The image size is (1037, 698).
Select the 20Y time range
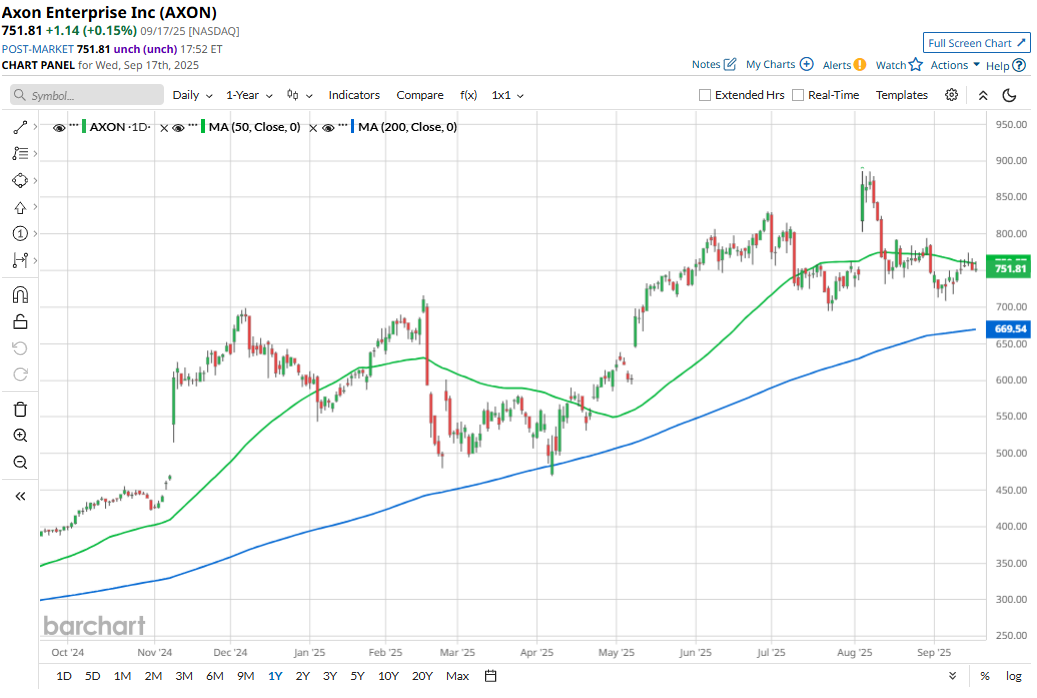point(422,676)
